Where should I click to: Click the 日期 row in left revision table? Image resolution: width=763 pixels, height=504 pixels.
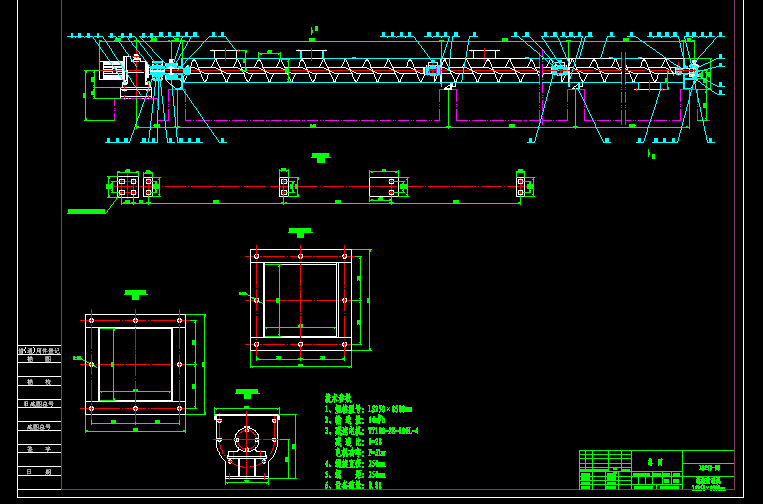click(40, 471)
